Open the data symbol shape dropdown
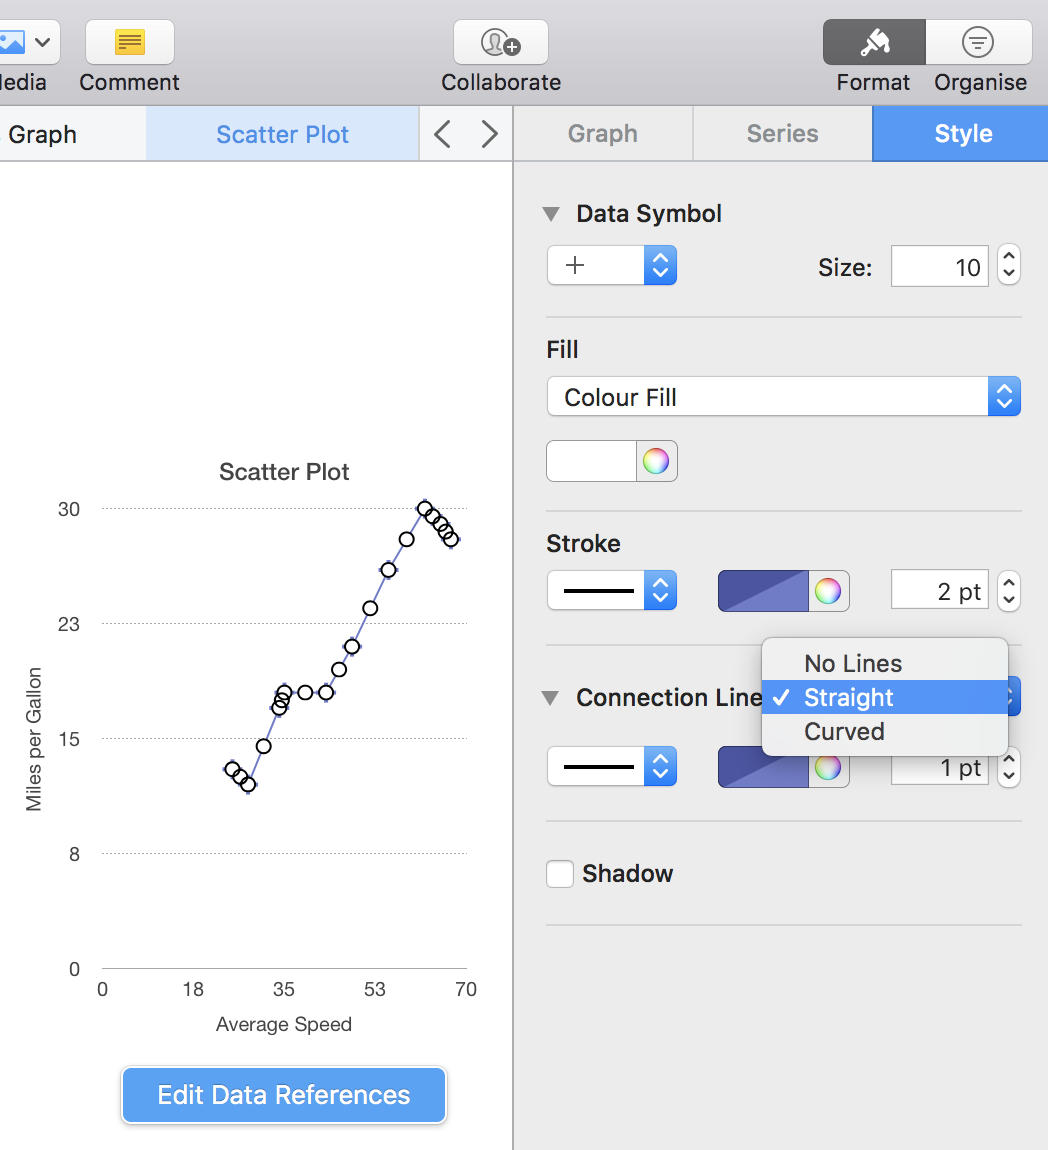This screenshot has height=1150, width=1048. (612, 266)
